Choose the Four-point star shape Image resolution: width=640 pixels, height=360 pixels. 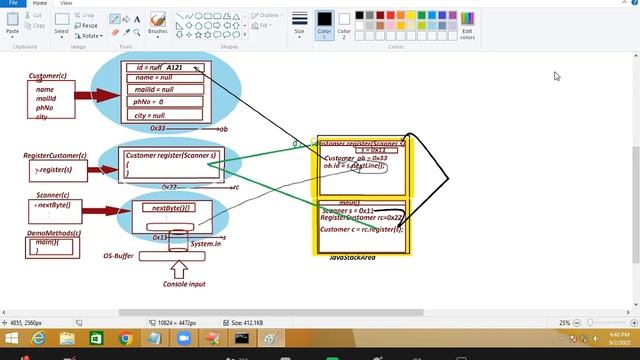tap(189, 35)
